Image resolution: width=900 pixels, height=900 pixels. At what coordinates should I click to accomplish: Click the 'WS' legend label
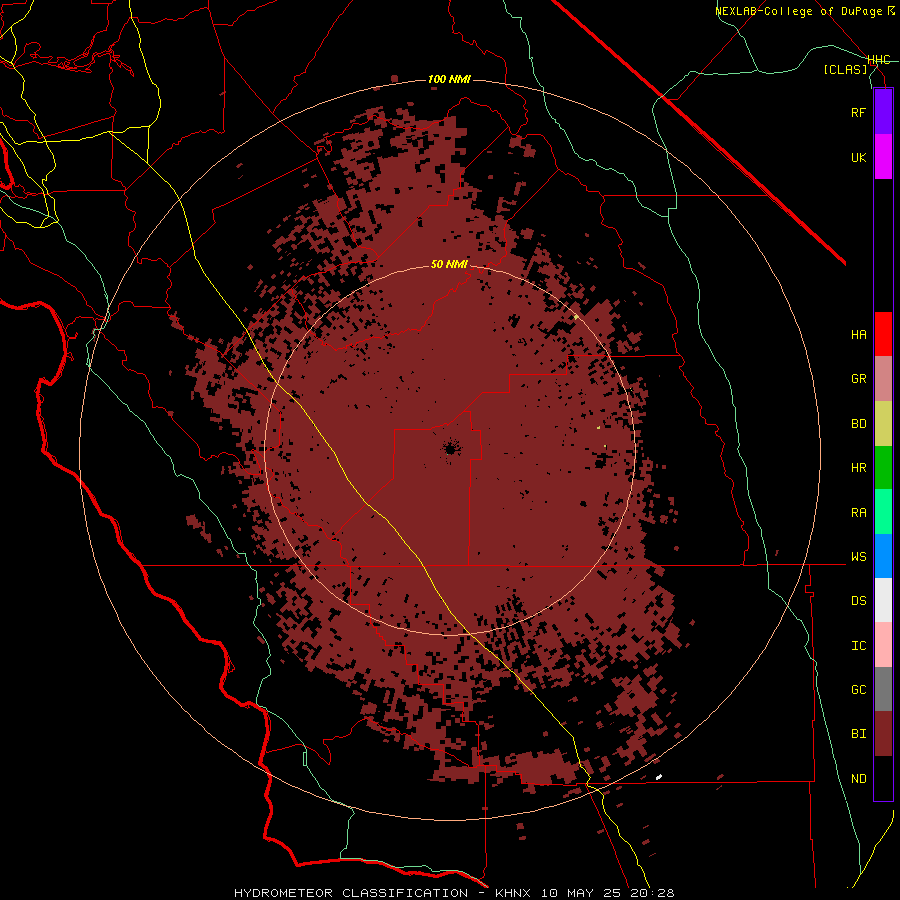(x=858, y=556)
